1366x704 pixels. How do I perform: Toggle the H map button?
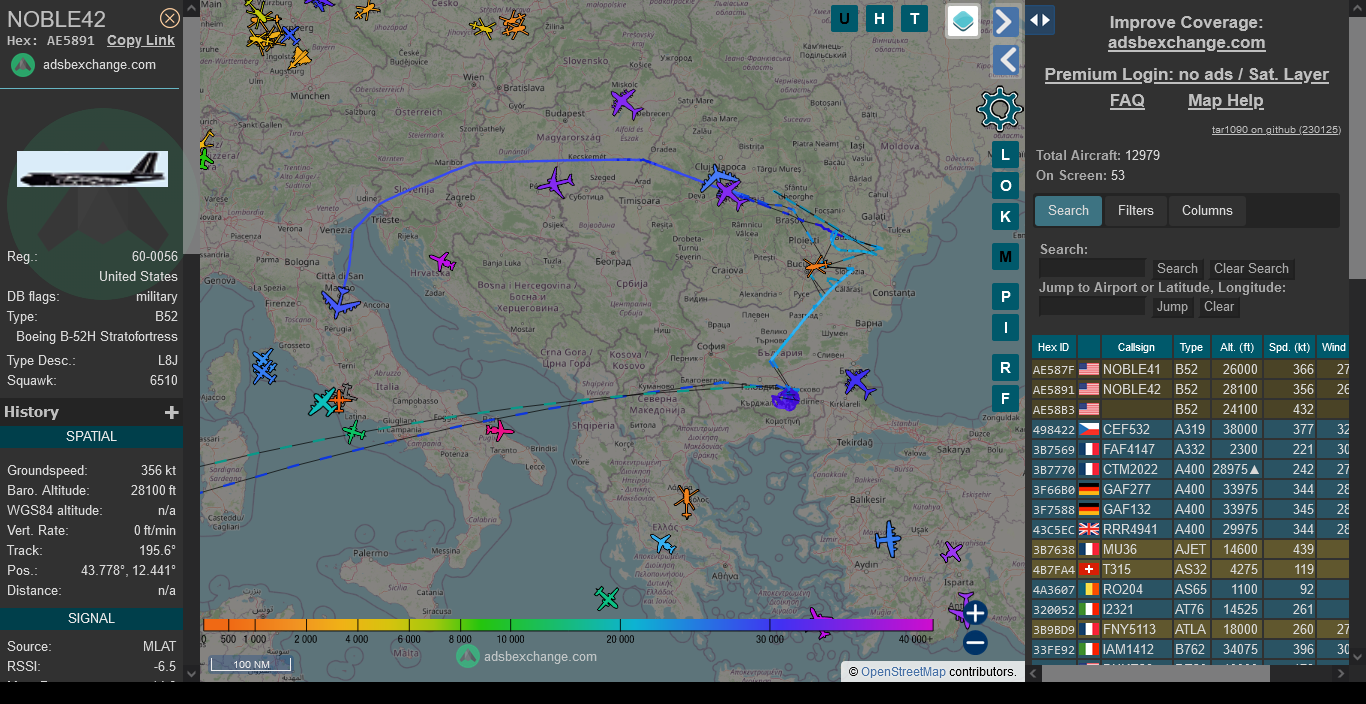(880, 18)
